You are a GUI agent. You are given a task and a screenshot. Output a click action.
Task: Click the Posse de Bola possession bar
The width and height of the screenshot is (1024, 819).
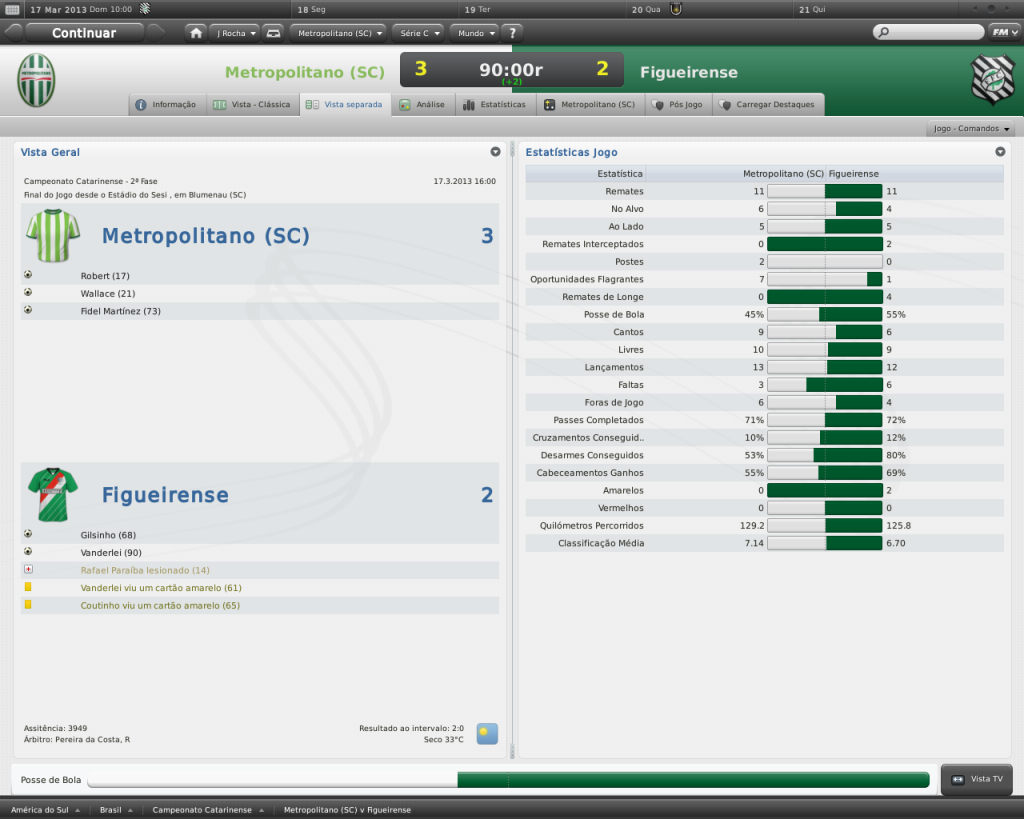[x=508, y=779]
